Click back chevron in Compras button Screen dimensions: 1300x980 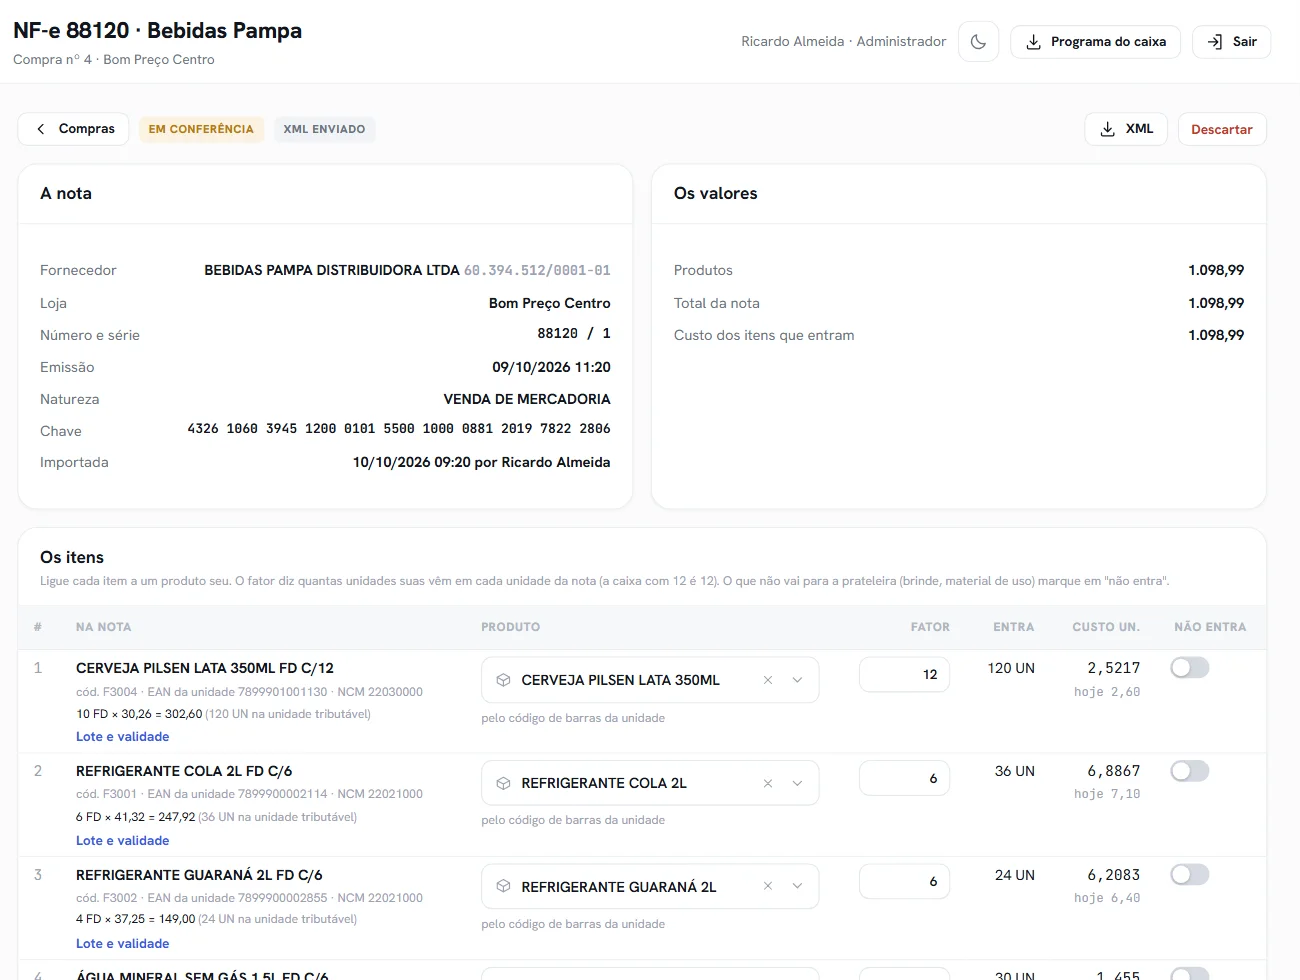pyautogui.click(x=41, y=129)
